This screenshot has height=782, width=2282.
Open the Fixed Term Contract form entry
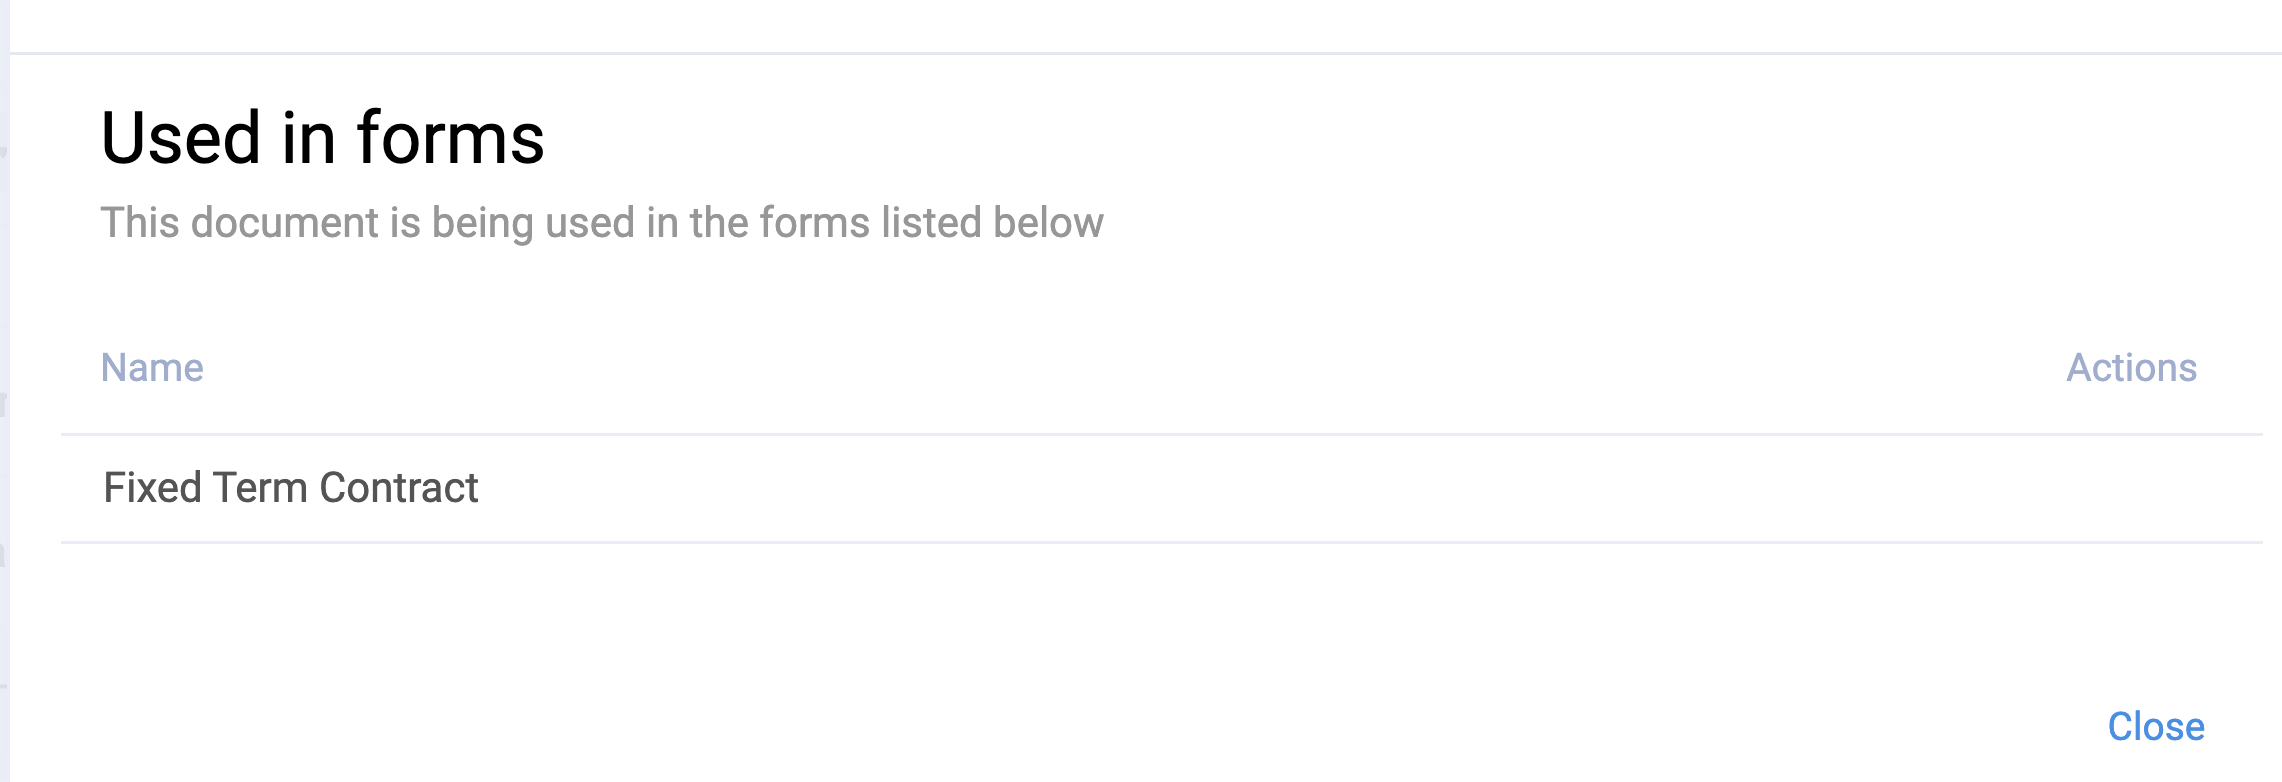(291, 488)
